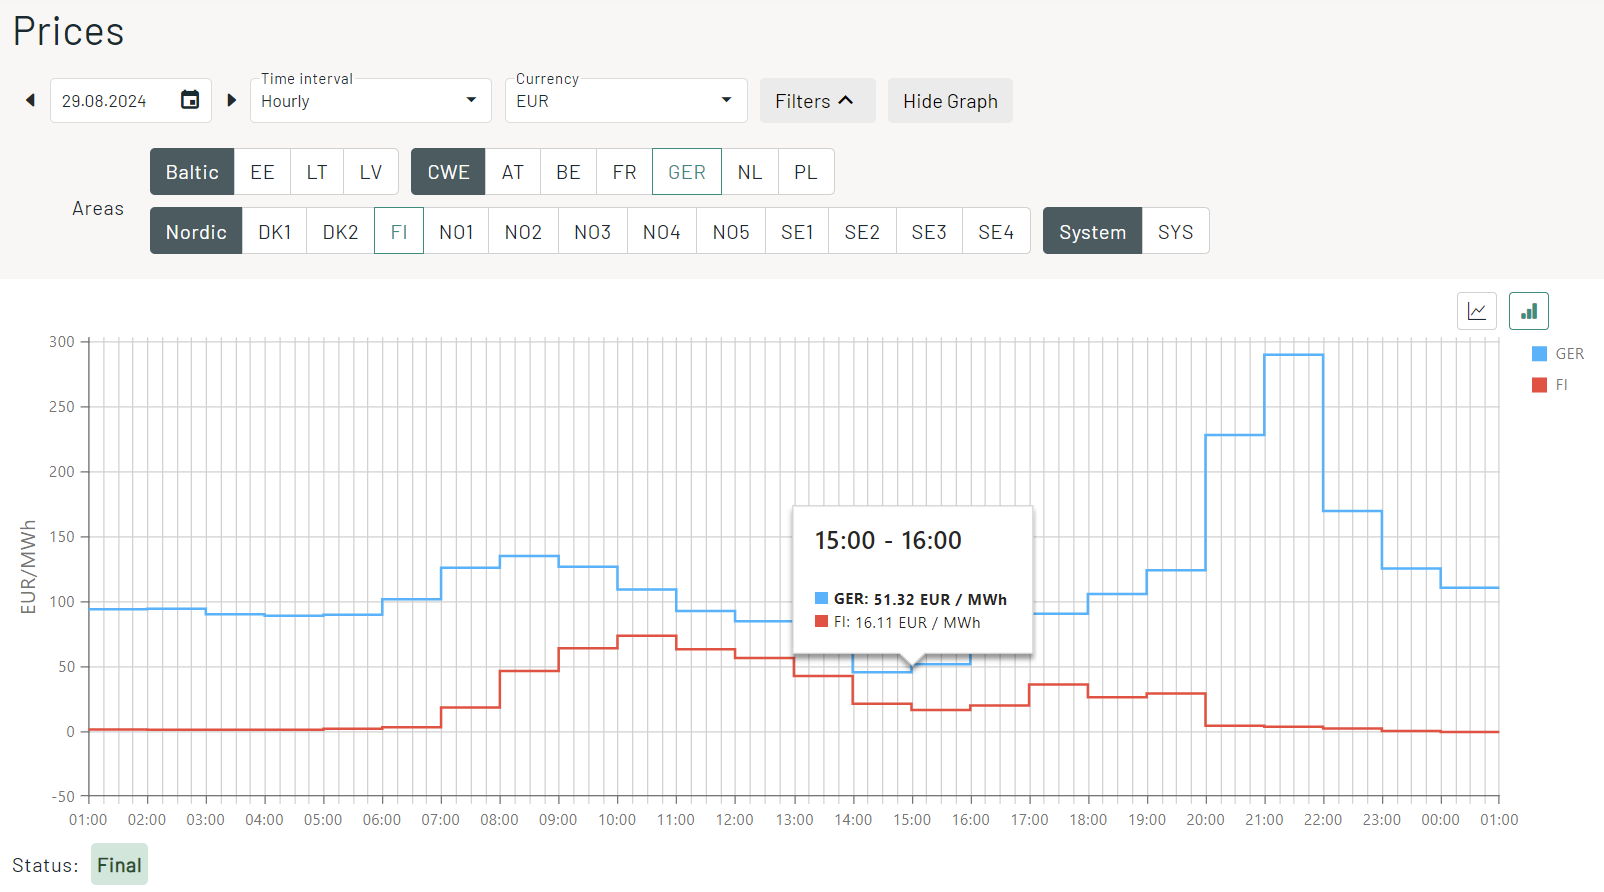Switch to bar chart view
Viewport: 1604px width, 892px height.
point(1528,311)
